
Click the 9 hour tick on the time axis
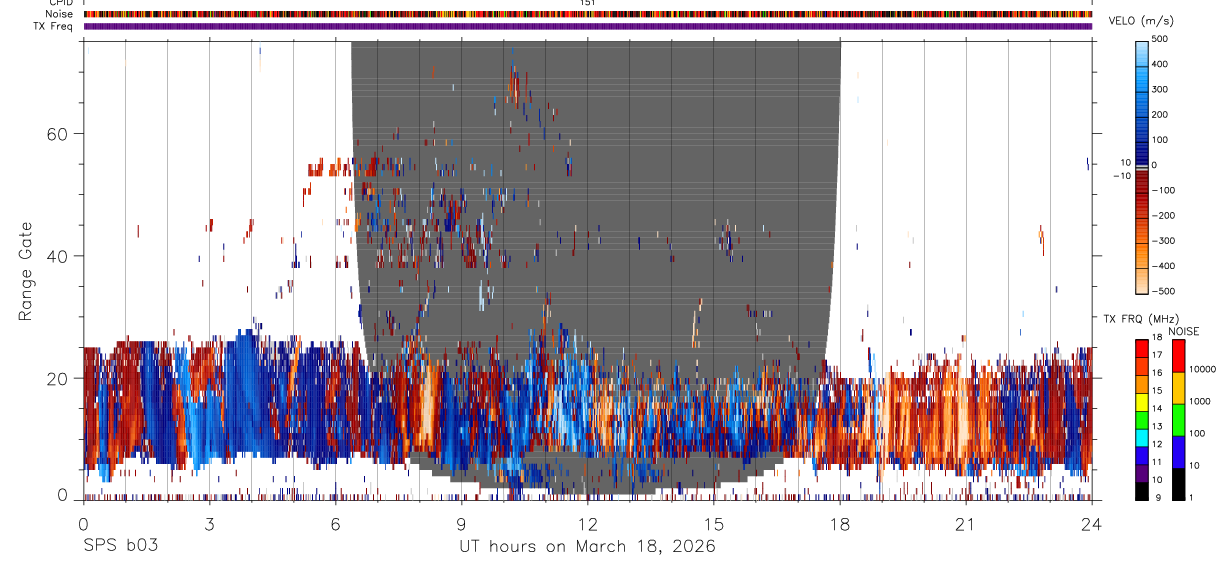[461, 523]
